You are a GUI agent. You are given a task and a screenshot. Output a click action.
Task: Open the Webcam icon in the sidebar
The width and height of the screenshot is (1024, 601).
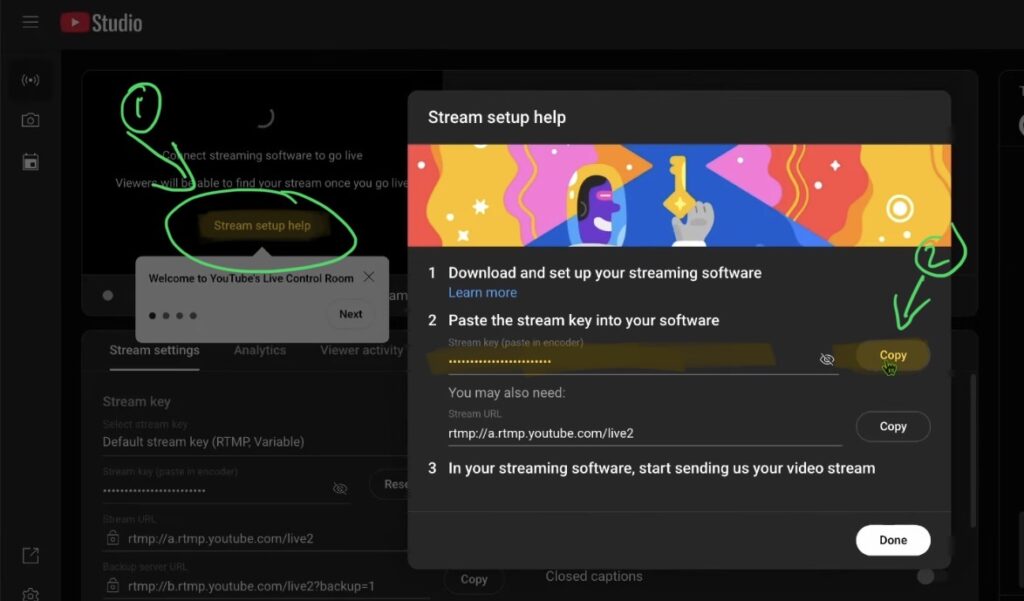pyautogui.click(x=29, y=119)
